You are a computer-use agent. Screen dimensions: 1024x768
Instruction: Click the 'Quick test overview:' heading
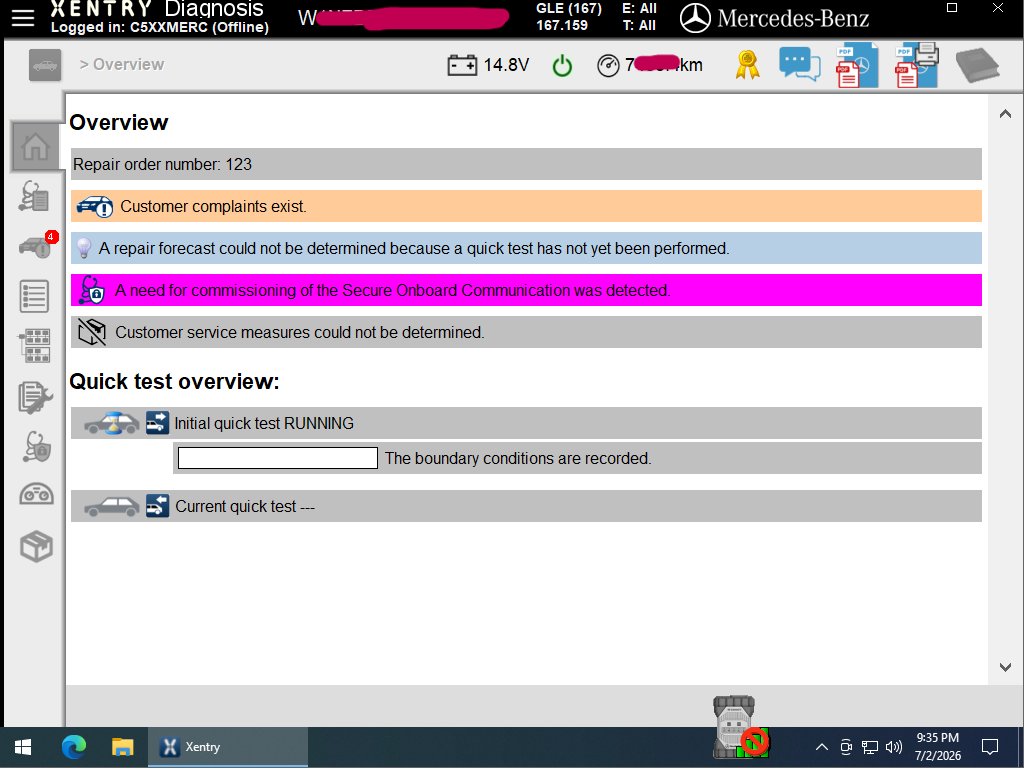[174, 381]
